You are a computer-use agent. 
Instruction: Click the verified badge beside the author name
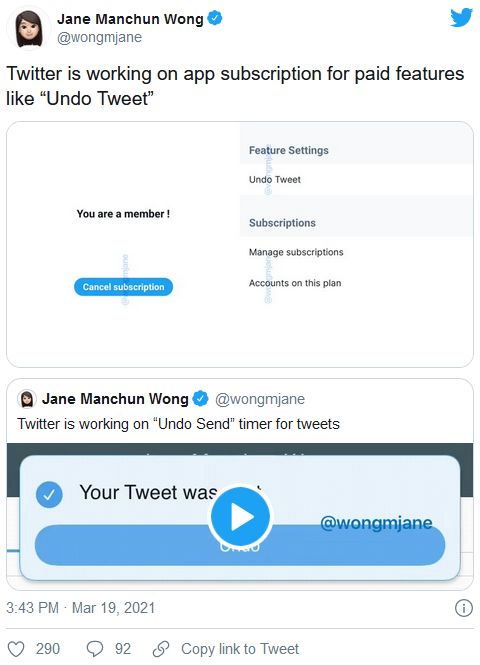click(x=215, y=18)
